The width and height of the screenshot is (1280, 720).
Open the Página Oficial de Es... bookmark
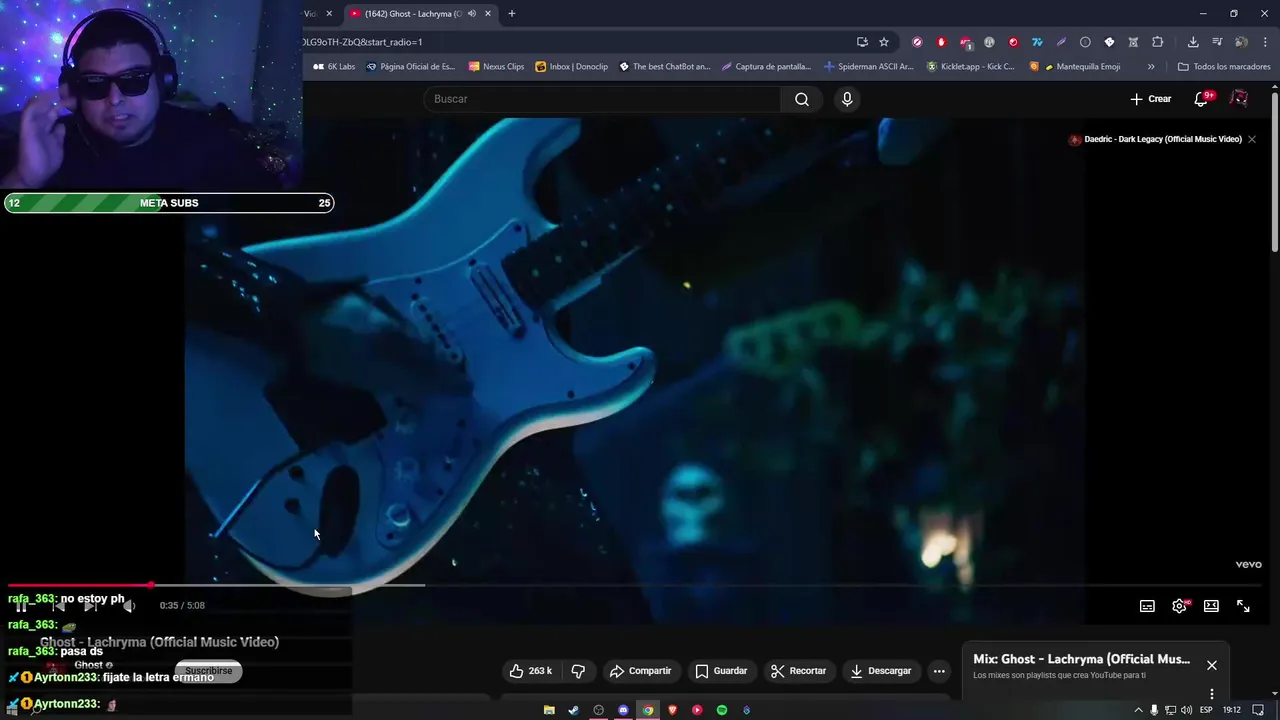point(411,66)
